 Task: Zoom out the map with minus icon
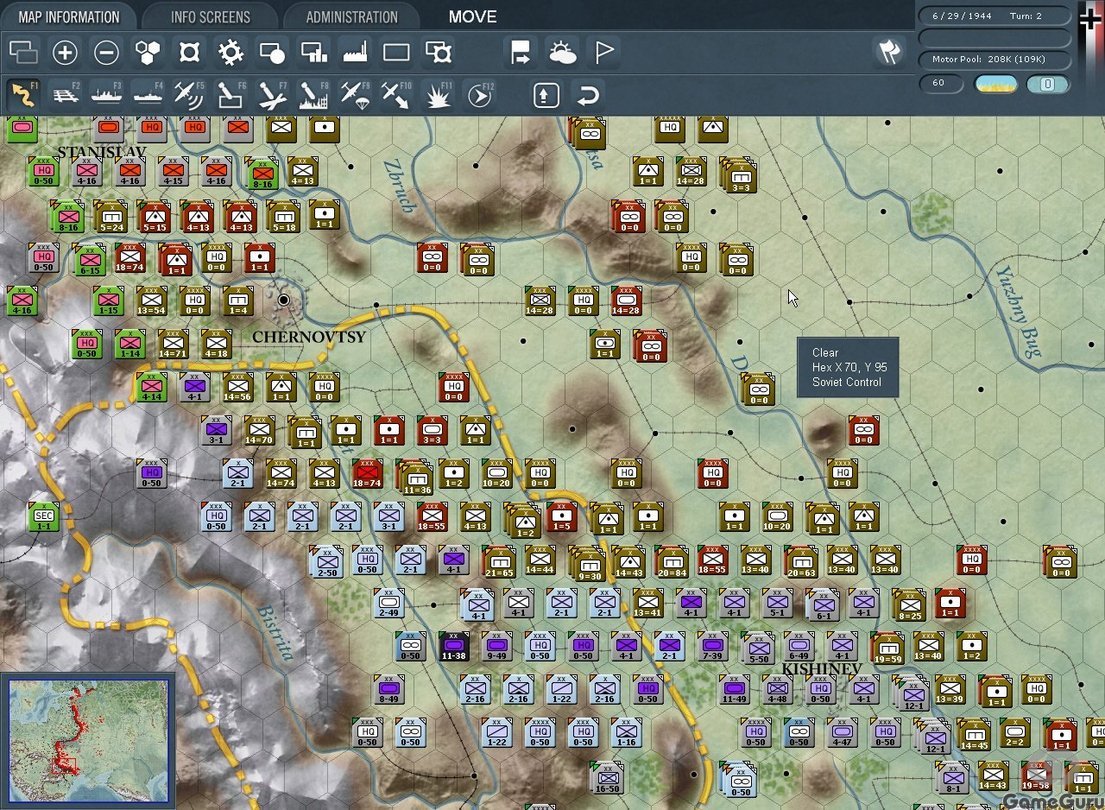(106, 52)
